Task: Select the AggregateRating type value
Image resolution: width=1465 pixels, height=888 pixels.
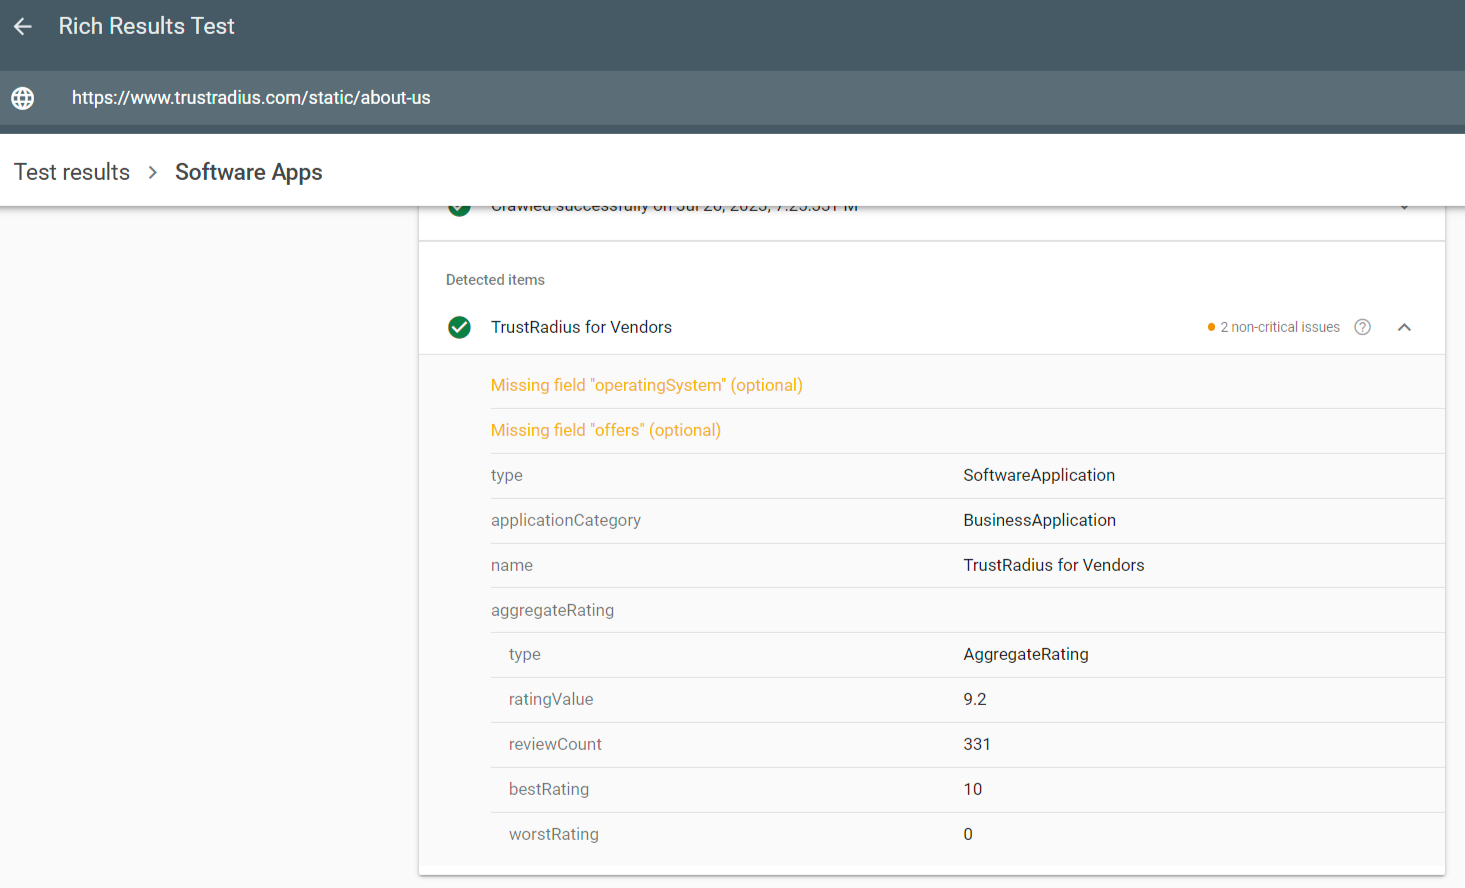Action: 1026,654
